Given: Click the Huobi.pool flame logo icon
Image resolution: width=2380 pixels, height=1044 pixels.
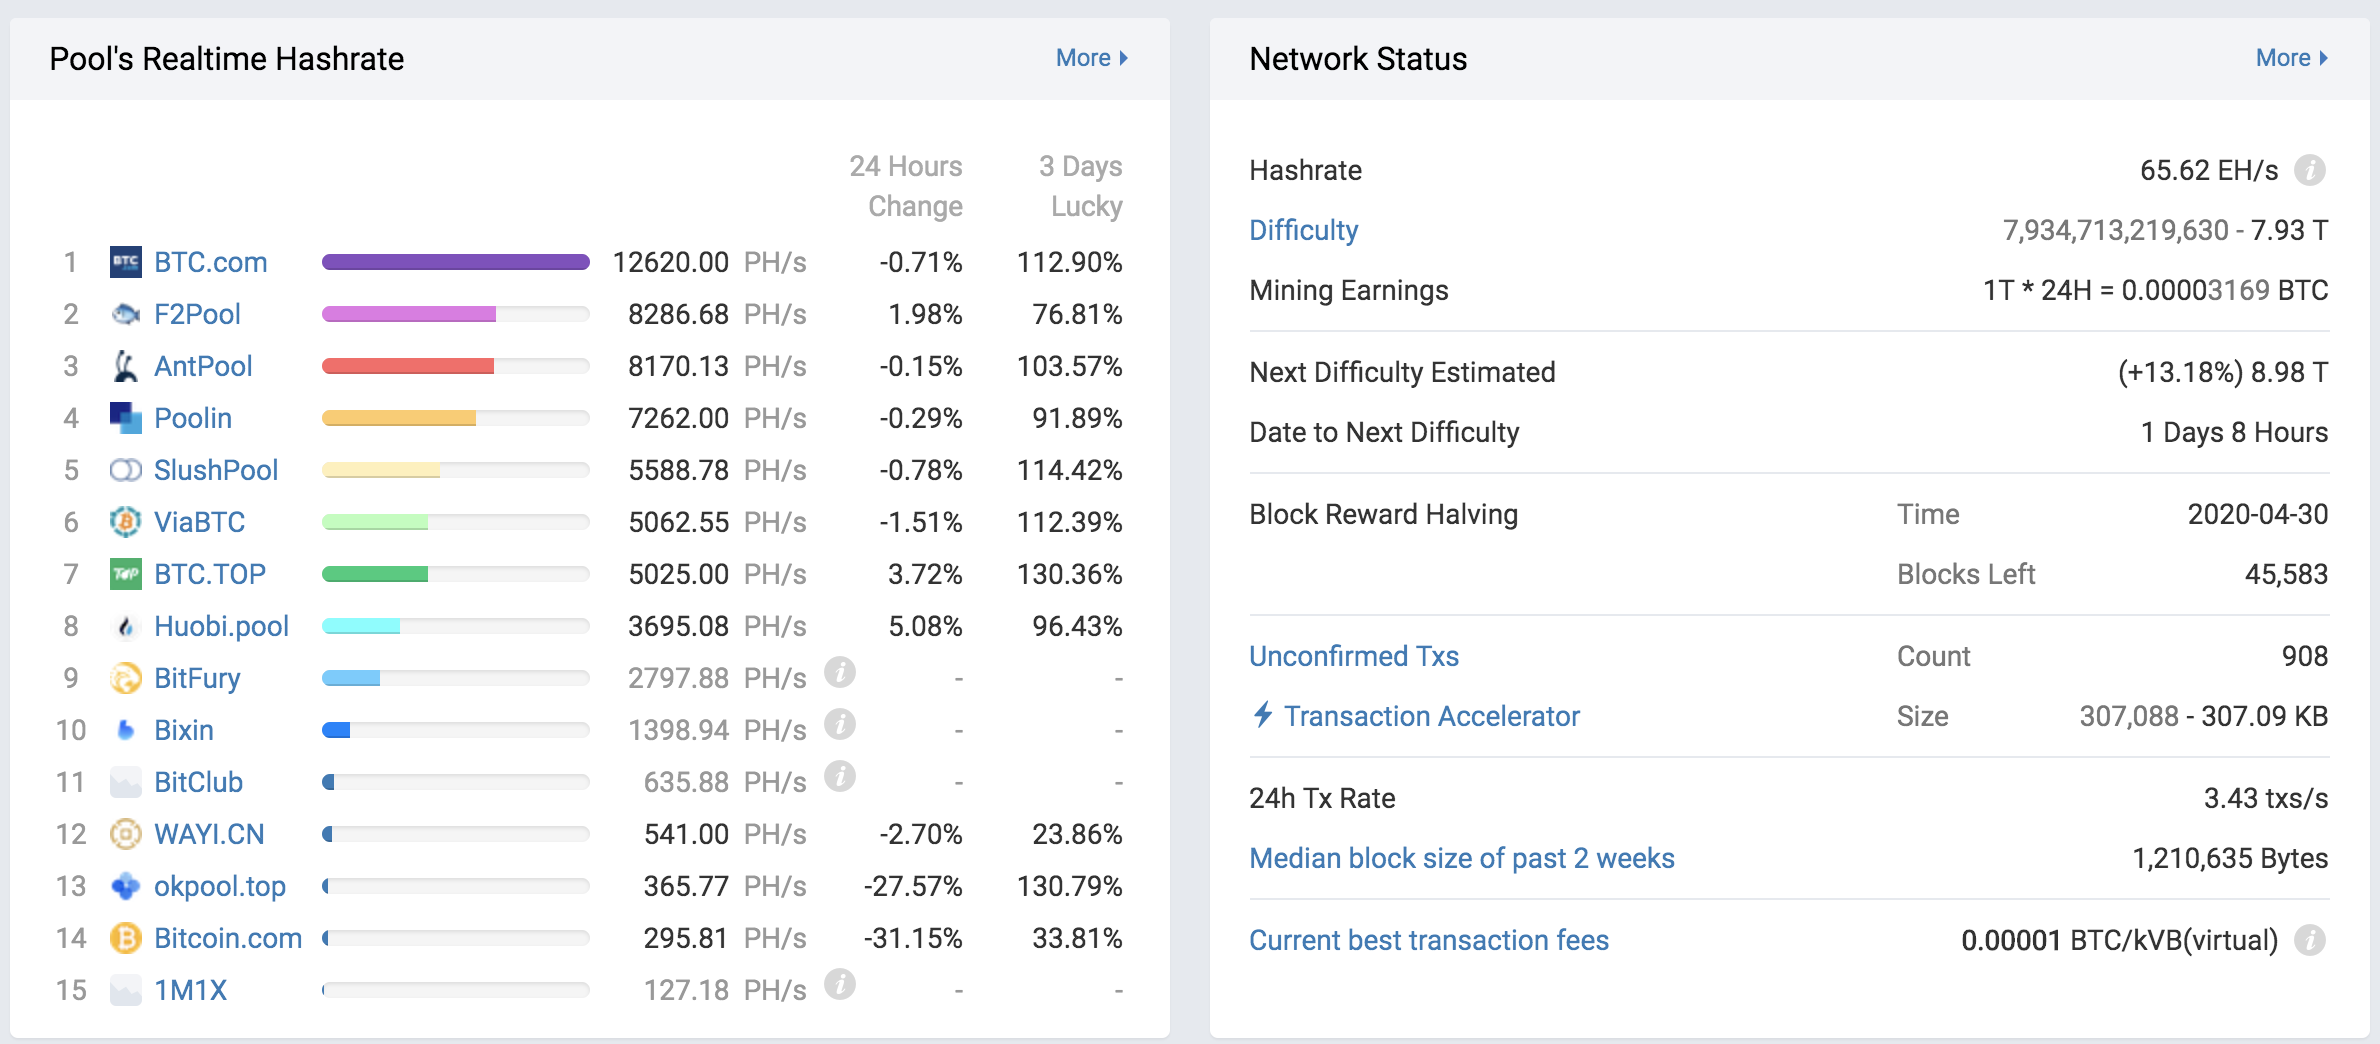Looking at the screenshot, I should pos(125,626).
